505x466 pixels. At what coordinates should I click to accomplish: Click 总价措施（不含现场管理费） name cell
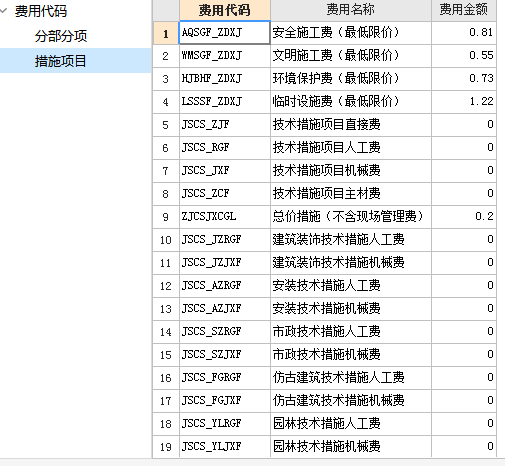coord(351,217)
